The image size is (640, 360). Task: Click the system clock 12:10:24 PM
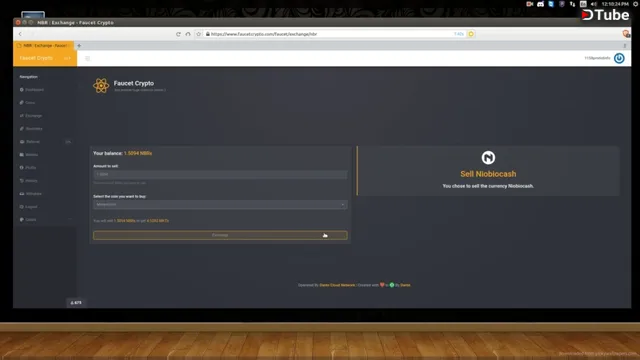coord(615,4)
